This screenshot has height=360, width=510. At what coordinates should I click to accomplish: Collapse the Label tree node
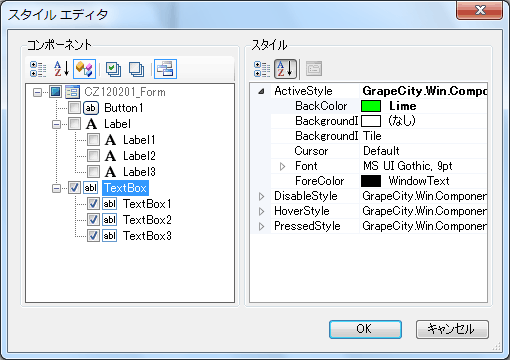click(56, 124)
